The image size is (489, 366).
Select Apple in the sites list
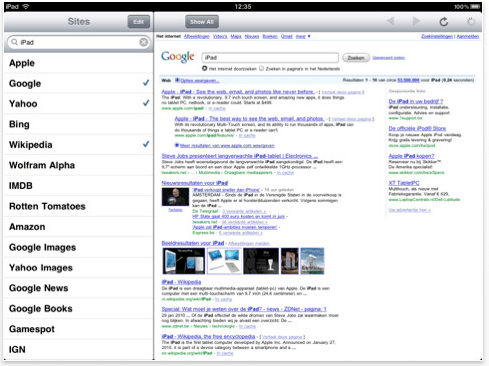79,63
